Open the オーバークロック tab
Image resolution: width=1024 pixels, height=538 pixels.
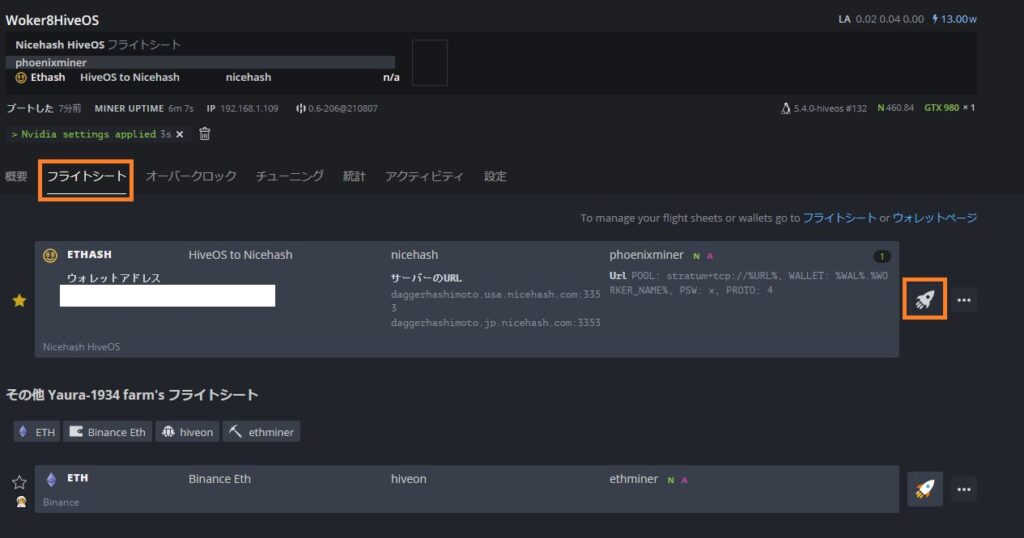(191, 176)
